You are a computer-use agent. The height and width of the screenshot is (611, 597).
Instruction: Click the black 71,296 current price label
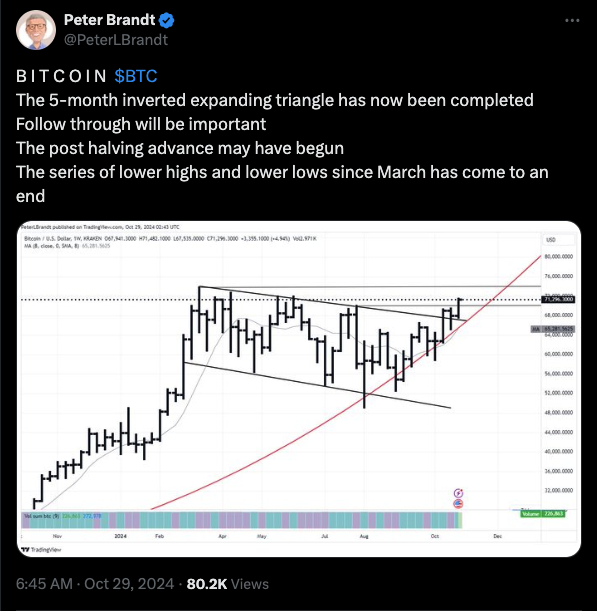coord(558,299)
